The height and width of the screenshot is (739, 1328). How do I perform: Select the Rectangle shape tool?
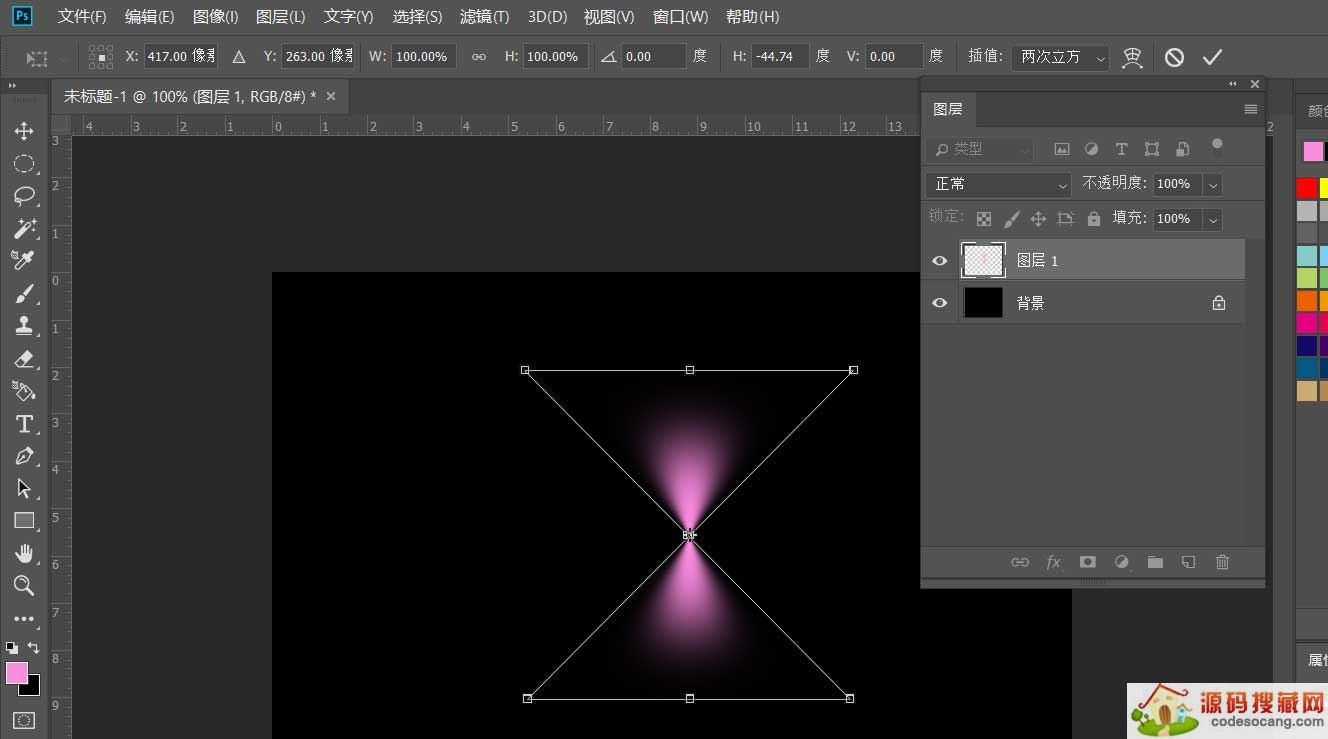(x=24, y=520)
